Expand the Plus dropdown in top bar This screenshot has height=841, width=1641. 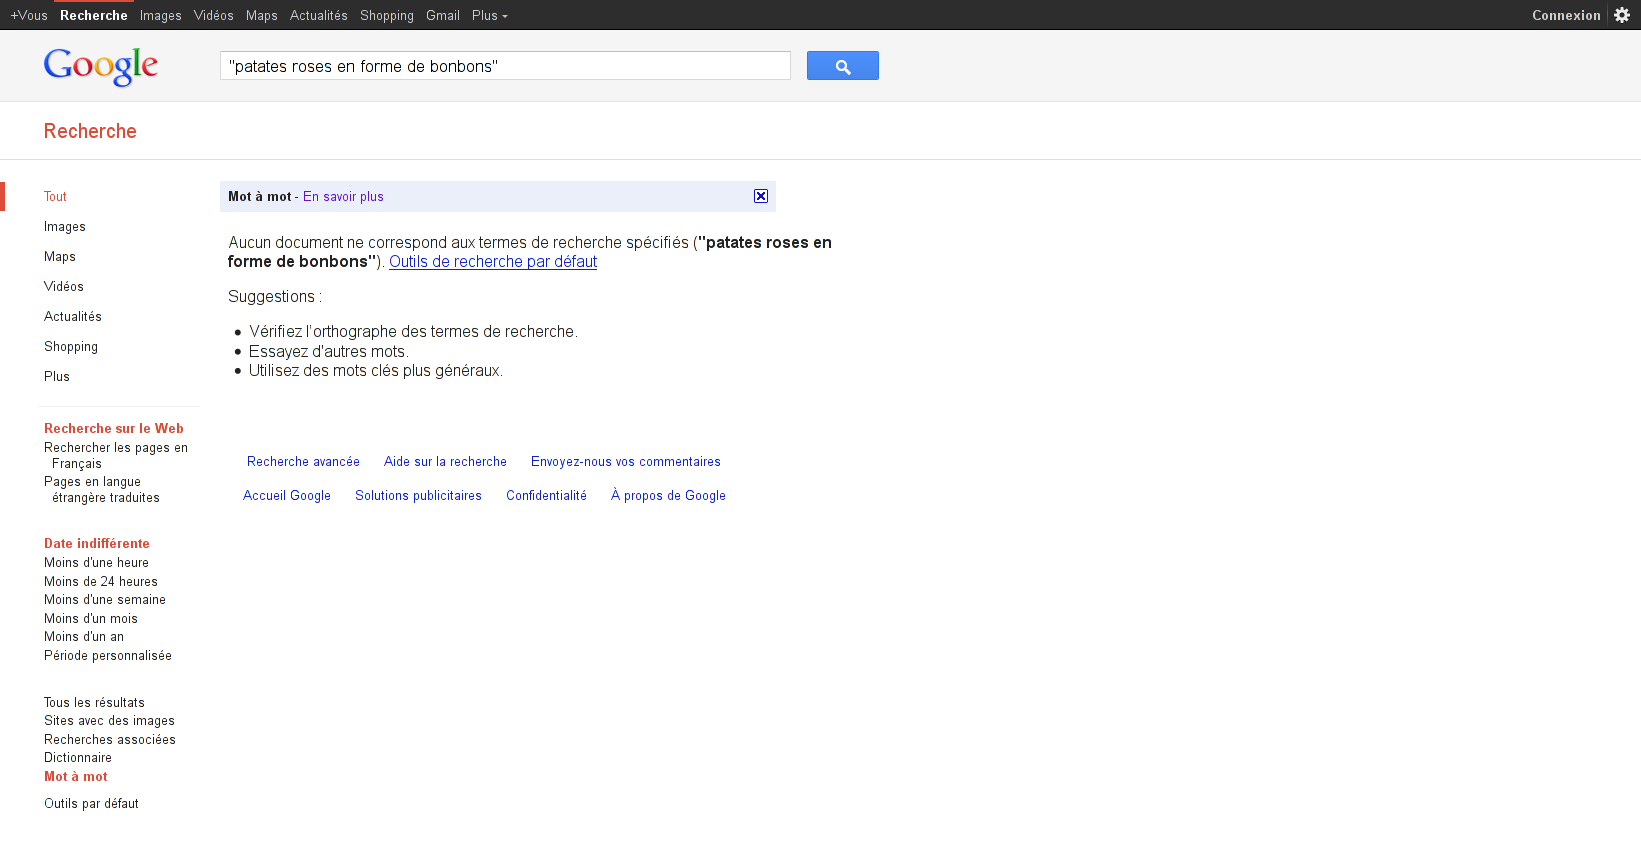point(490,15)
